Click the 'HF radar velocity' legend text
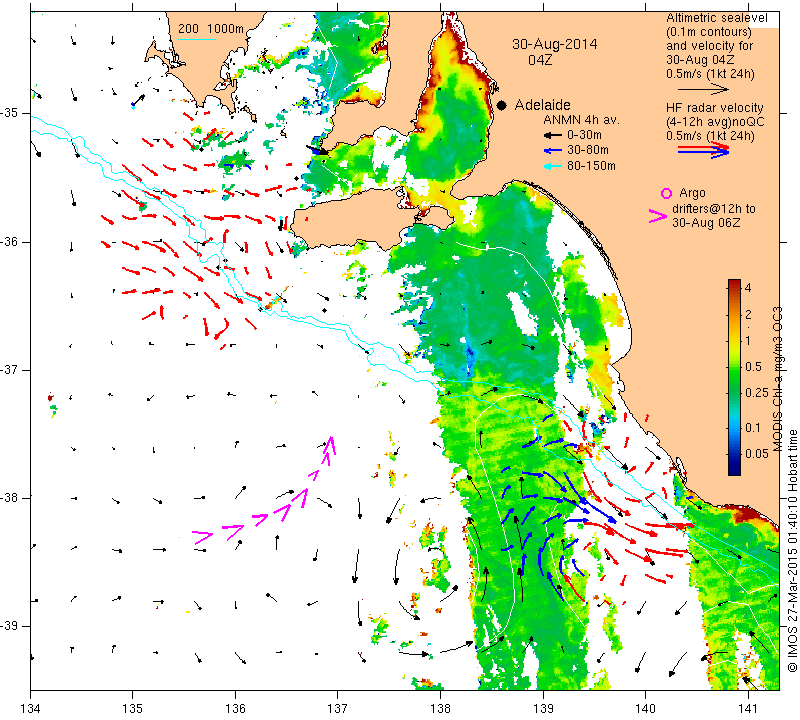800x720 pixels. coord(714,108)
